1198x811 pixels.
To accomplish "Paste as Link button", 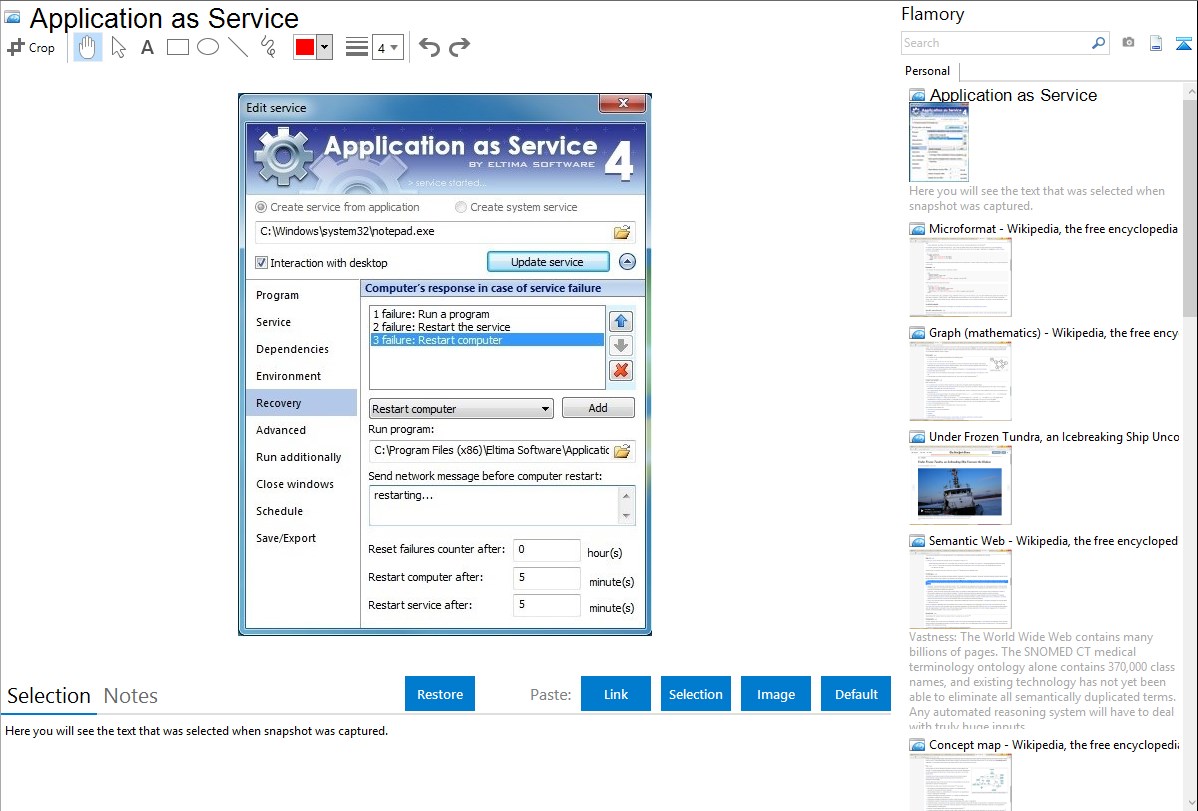I will pos(616,694).
